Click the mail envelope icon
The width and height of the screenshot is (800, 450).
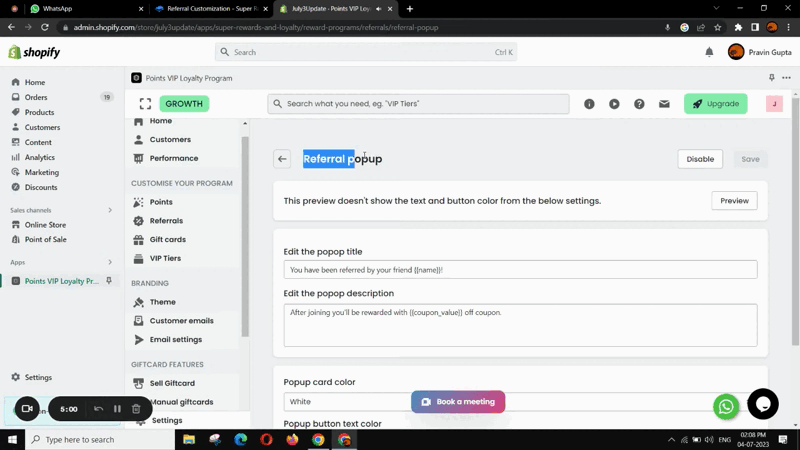[664, 104]
